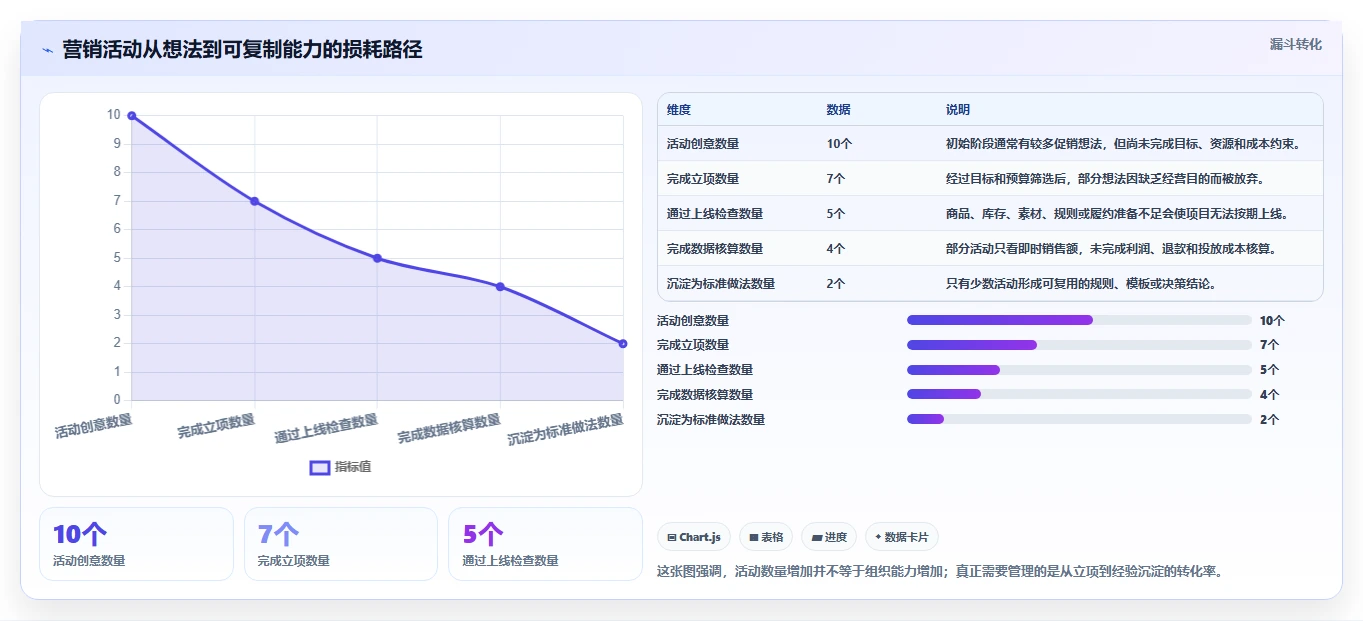Screen dimensions: 1363x621
Task: Click the 完成数据核算数量 progress bar
Action: pos(1079,394)
